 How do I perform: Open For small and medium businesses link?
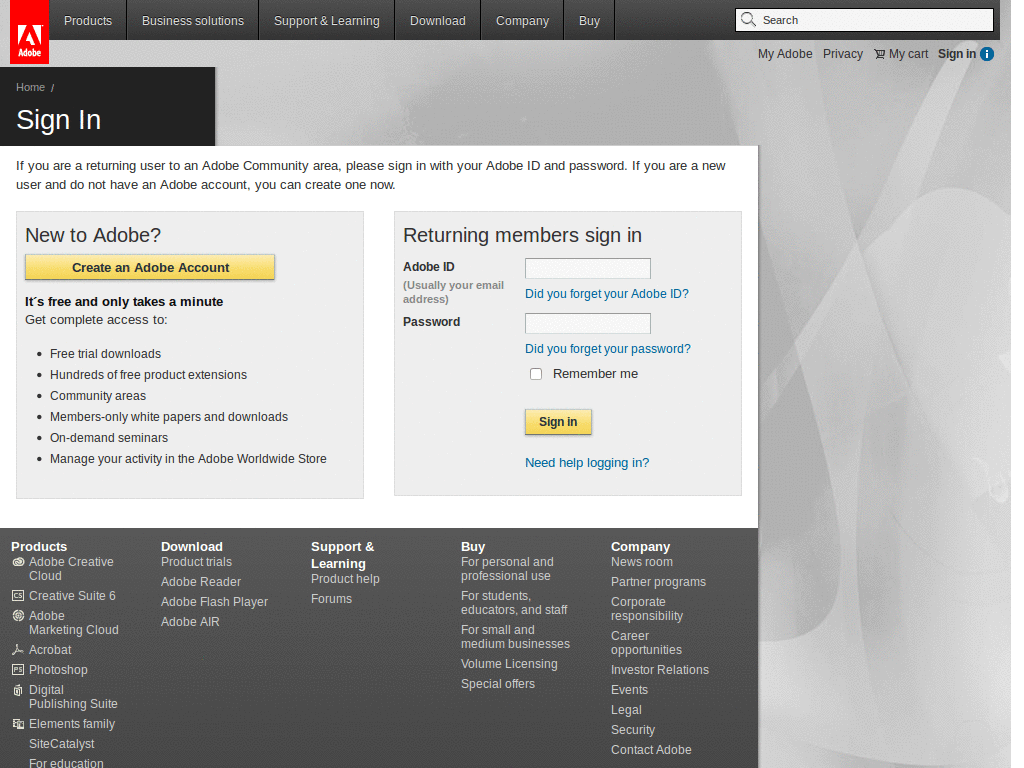point(515,637)
